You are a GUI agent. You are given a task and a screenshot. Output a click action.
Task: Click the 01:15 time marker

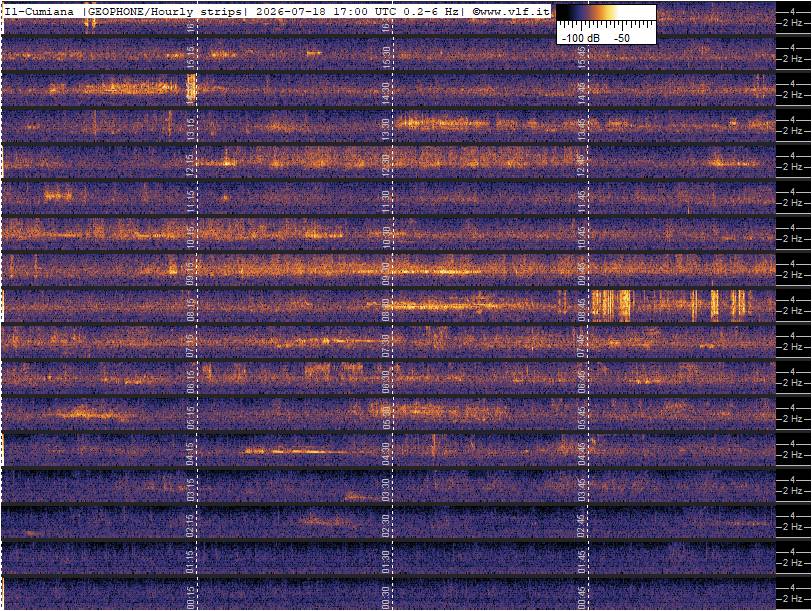tap(190, 562)
